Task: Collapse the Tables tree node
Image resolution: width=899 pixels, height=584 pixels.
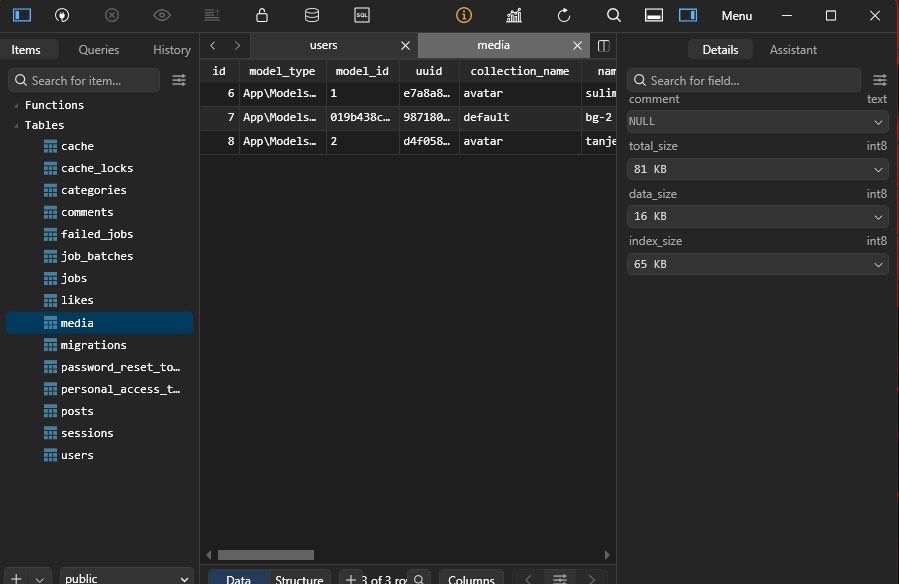Action: coord(16,125)
